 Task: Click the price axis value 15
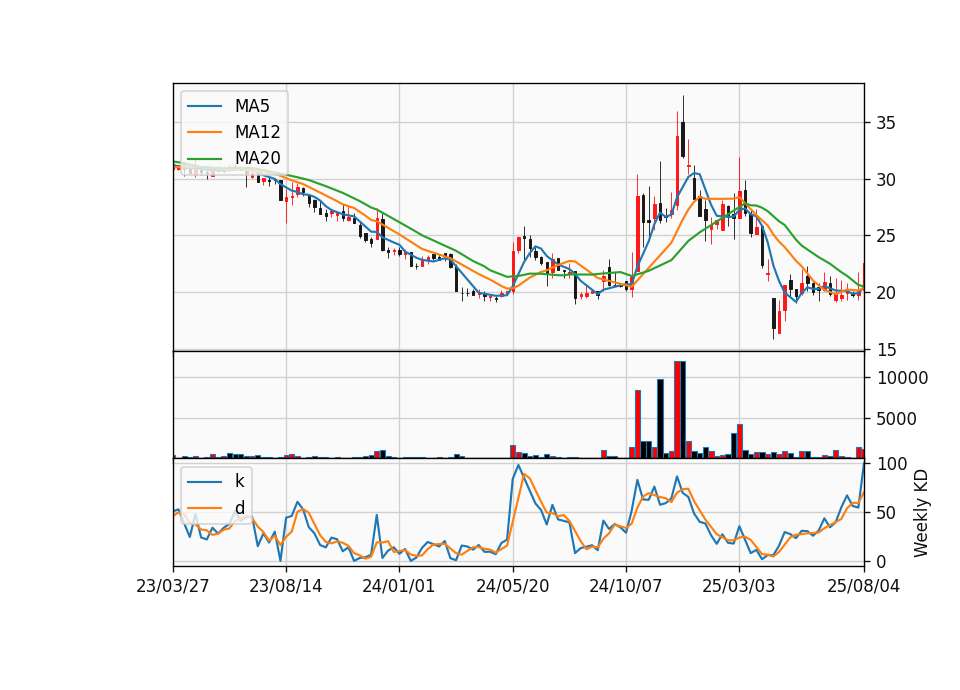coord(886,350)
